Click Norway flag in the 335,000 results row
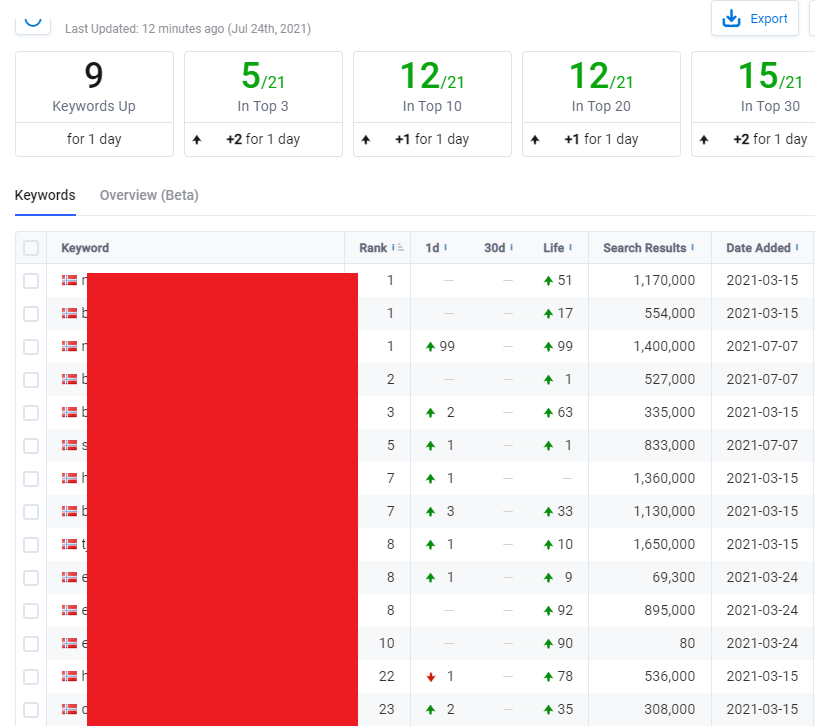This screenshot has height=726, width=815. click(69, 413)
